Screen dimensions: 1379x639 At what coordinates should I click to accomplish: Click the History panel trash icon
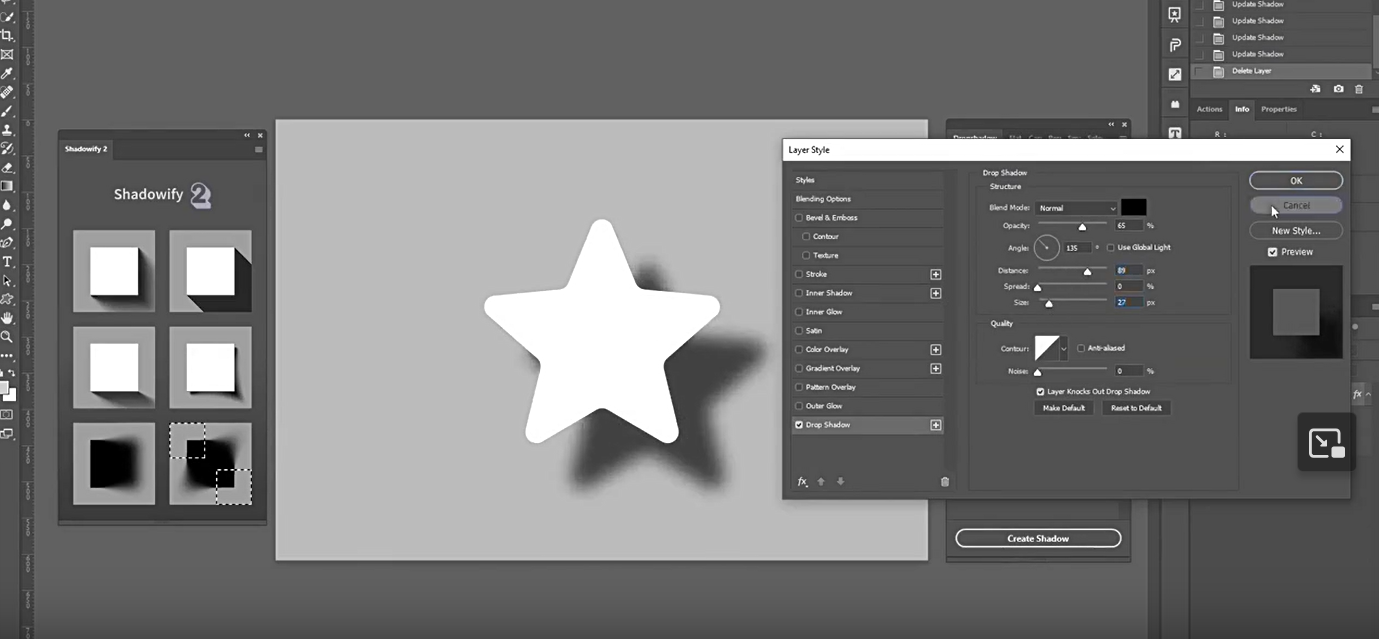tap(1358, 89)
